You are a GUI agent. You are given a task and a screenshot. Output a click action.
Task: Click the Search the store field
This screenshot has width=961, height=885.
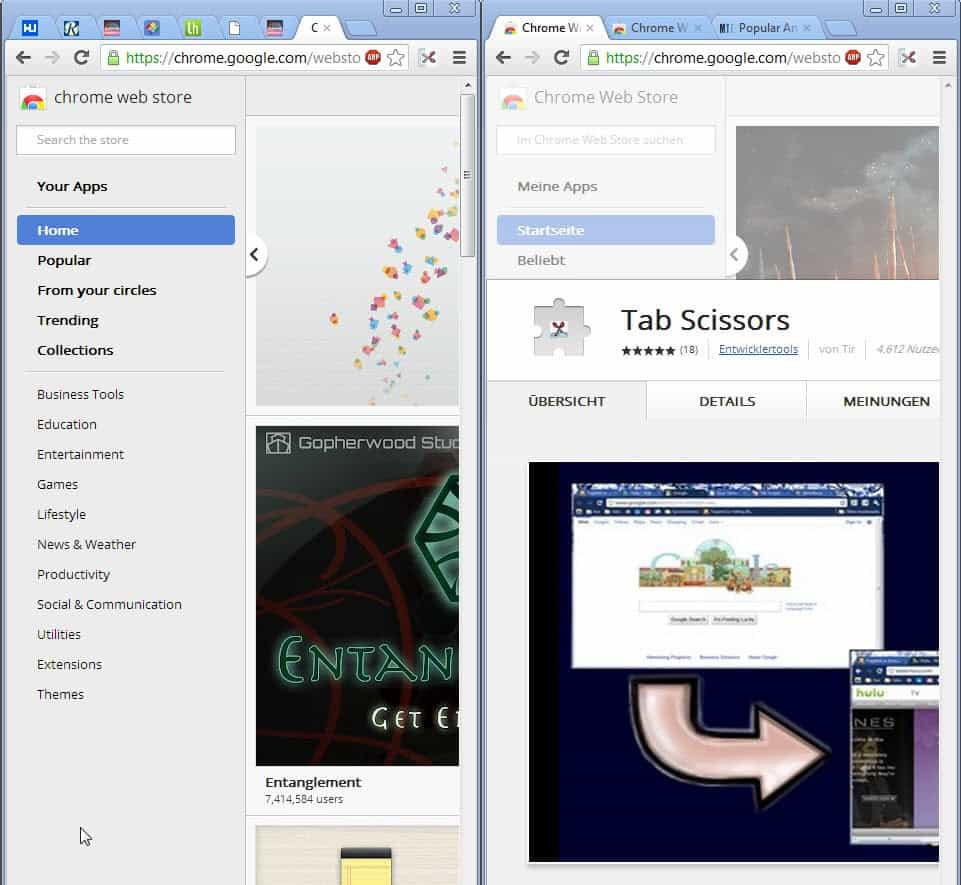[126, 140]
